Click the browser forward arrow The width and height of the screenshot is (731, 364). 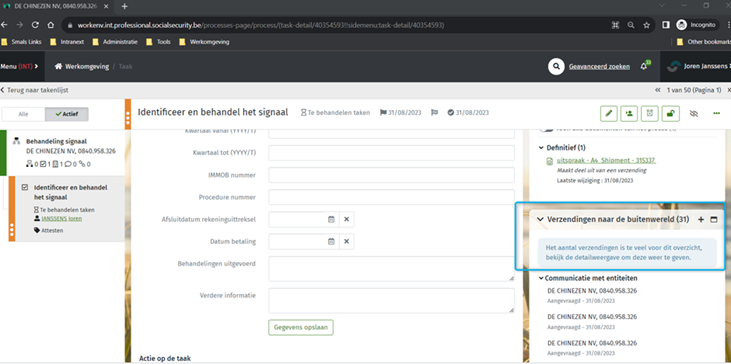[x=20, y=25]
